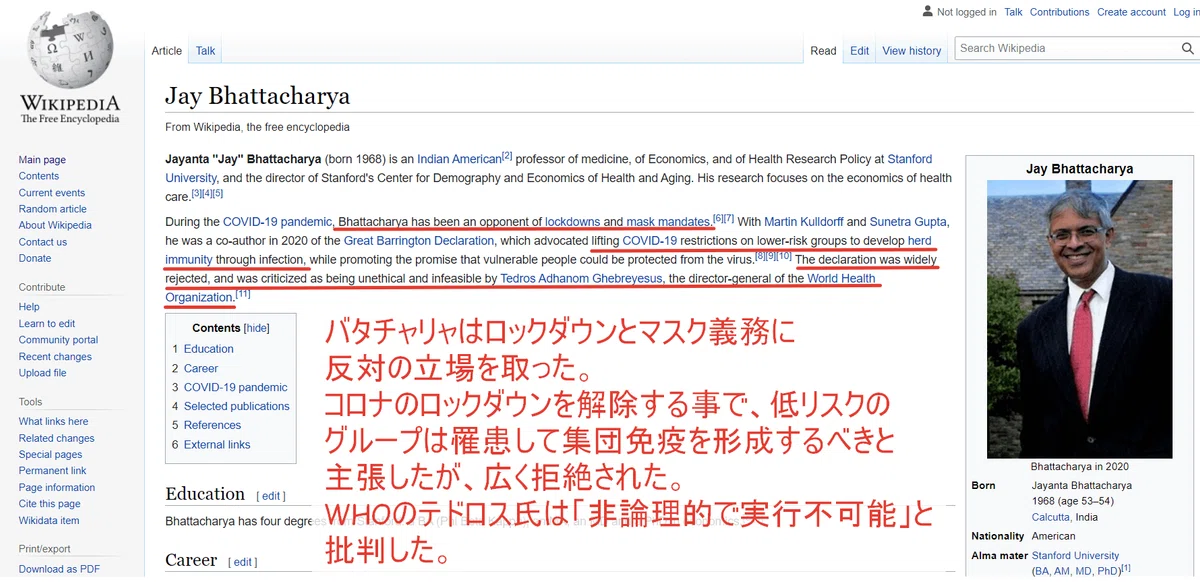
Task: Open the Great Barrington Declaration link
Action: (x=419, y=241)
